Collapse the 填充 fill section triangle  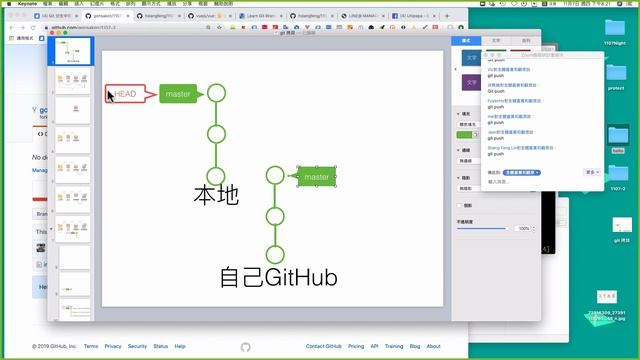click(x=458, y=114)
